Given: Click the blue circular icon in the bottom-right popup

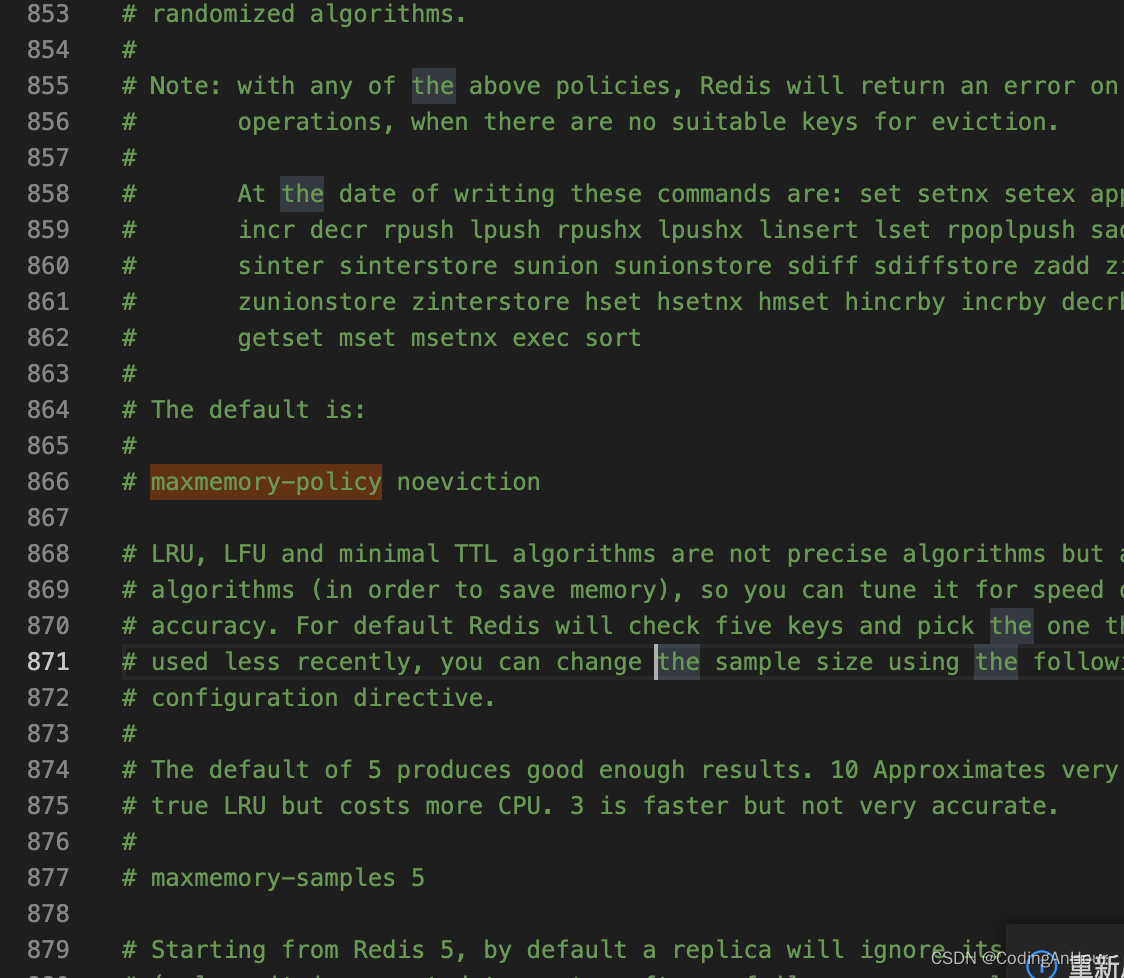Looking at the screenshot, I should (x=1040, y=965).
